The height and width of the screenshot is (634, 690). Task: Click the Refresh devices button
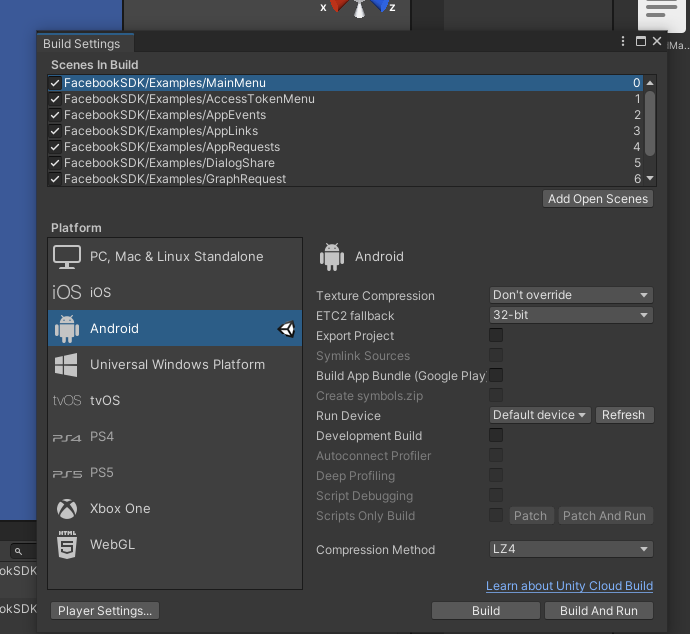[624, 415]
